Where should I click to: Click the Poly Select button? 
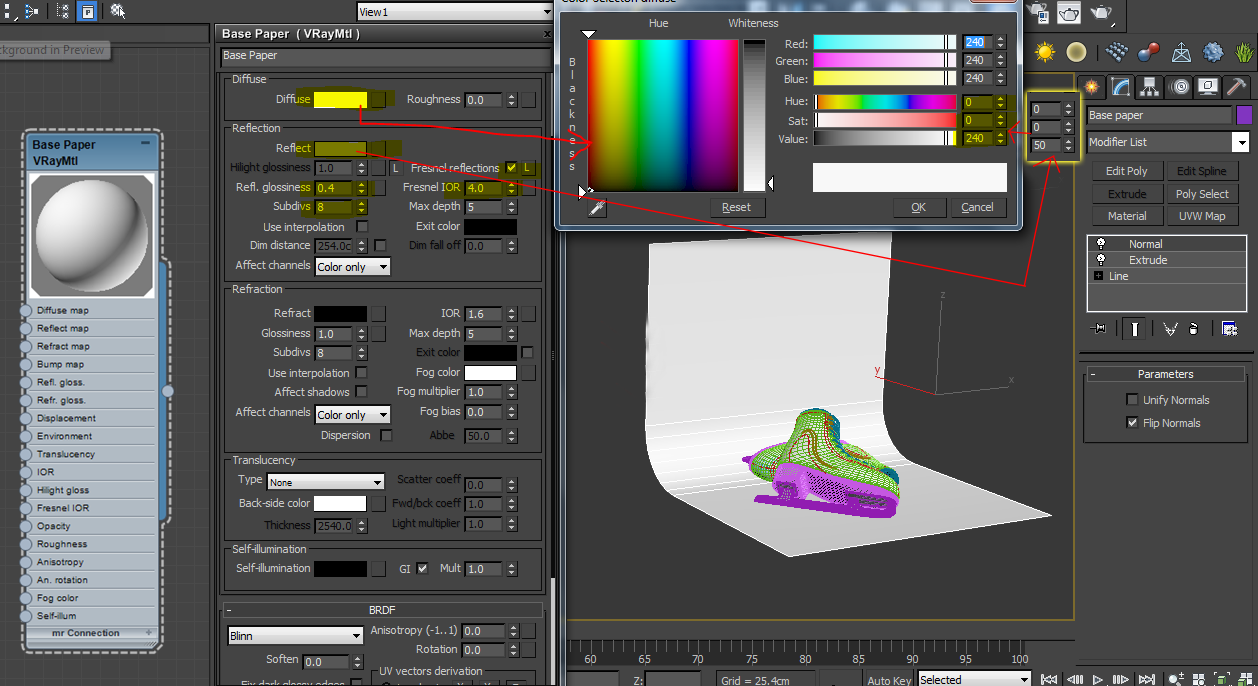(1201, 194)
